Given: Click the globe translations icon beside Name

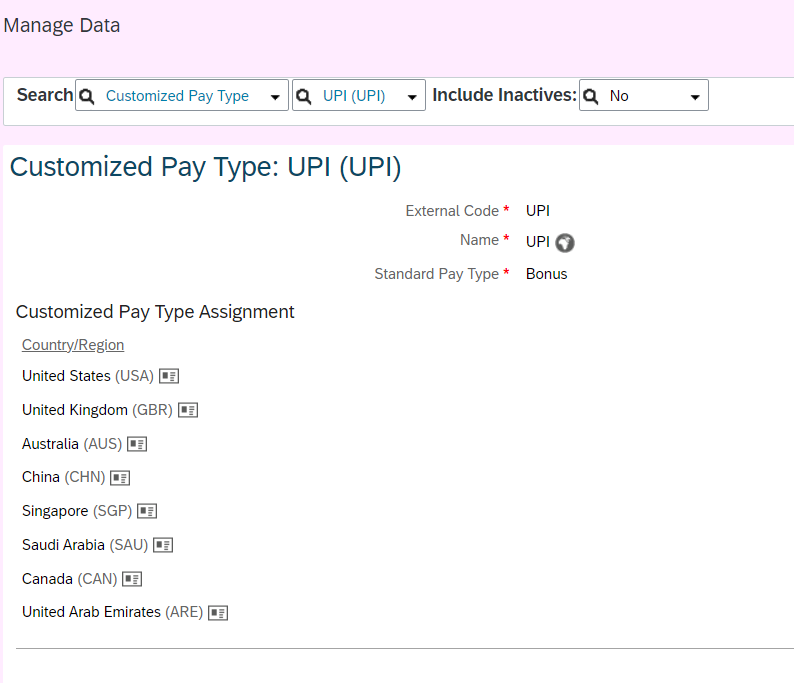Looking at the screenshot, I should tap(565, 243).
